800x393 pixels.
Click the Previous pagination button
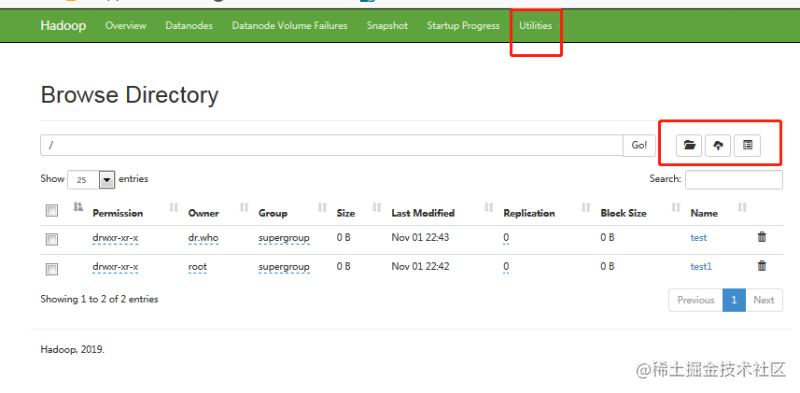tap(695, 300)
